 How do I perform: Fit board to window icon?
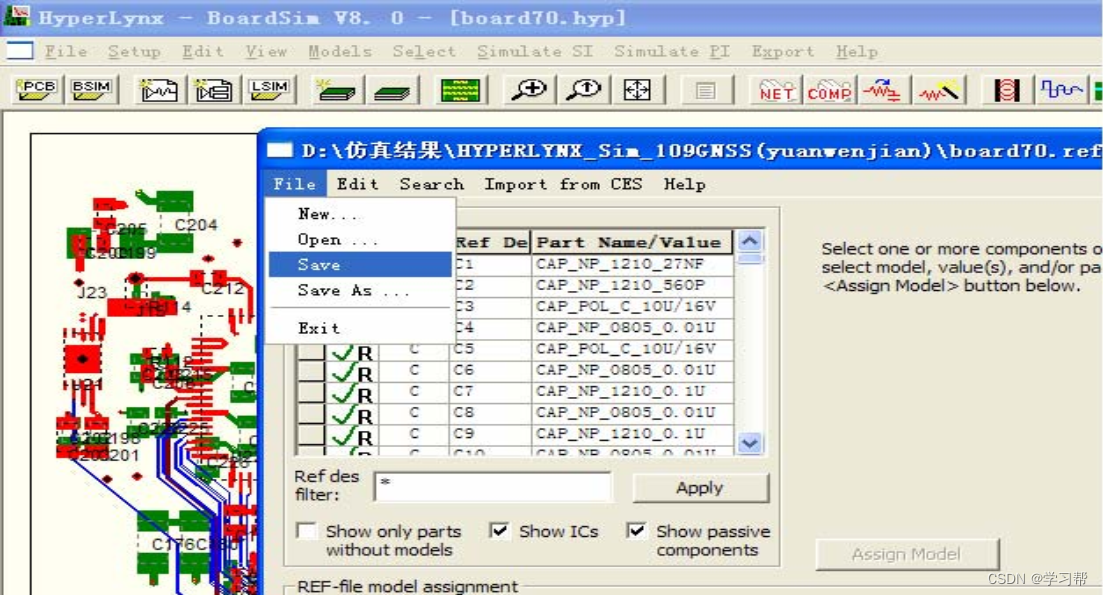(637, 90)
